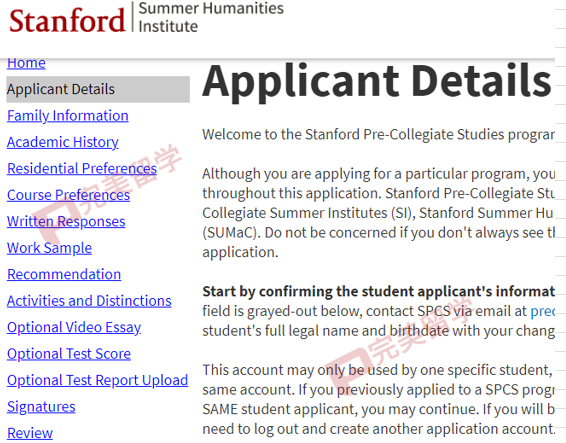Click the 'Start by confirming' bold text

point(379,291)
